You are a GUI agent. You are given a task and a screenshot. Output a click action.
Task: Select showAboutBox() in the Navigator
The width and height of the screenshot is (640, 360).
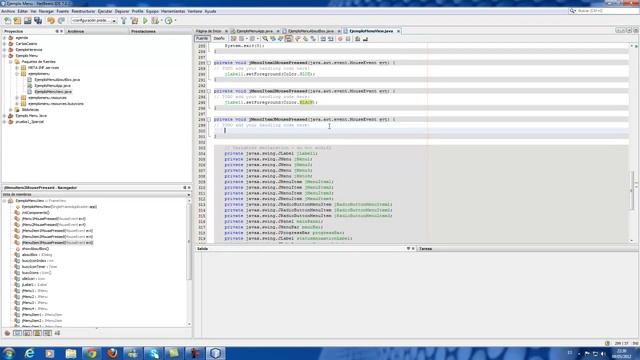point(35,249)
